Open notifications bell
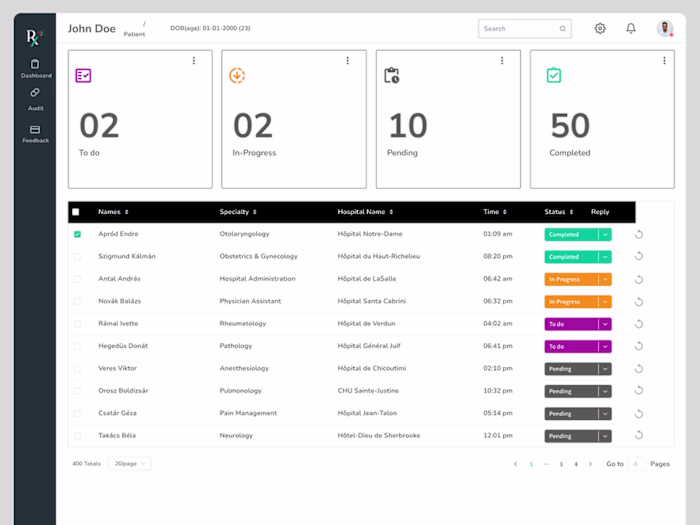The image size is (700, 525). tap(631, 29)
